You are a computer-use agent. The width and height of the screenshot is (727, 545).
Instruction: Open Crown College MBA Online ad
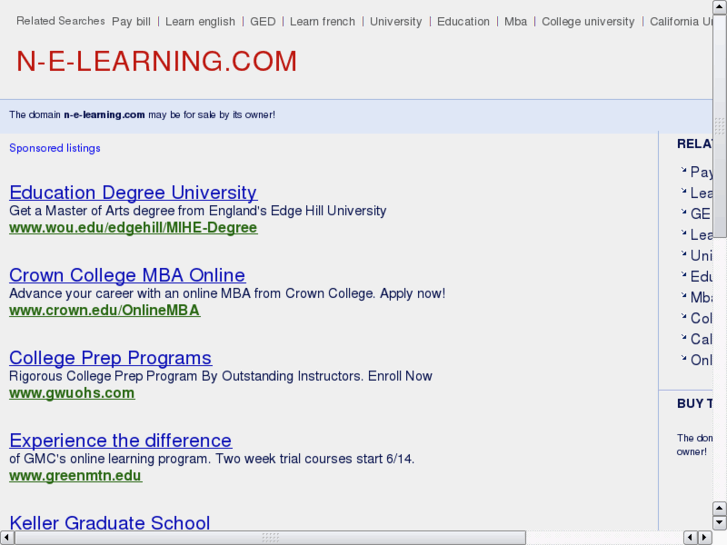(x=127, y=275)
